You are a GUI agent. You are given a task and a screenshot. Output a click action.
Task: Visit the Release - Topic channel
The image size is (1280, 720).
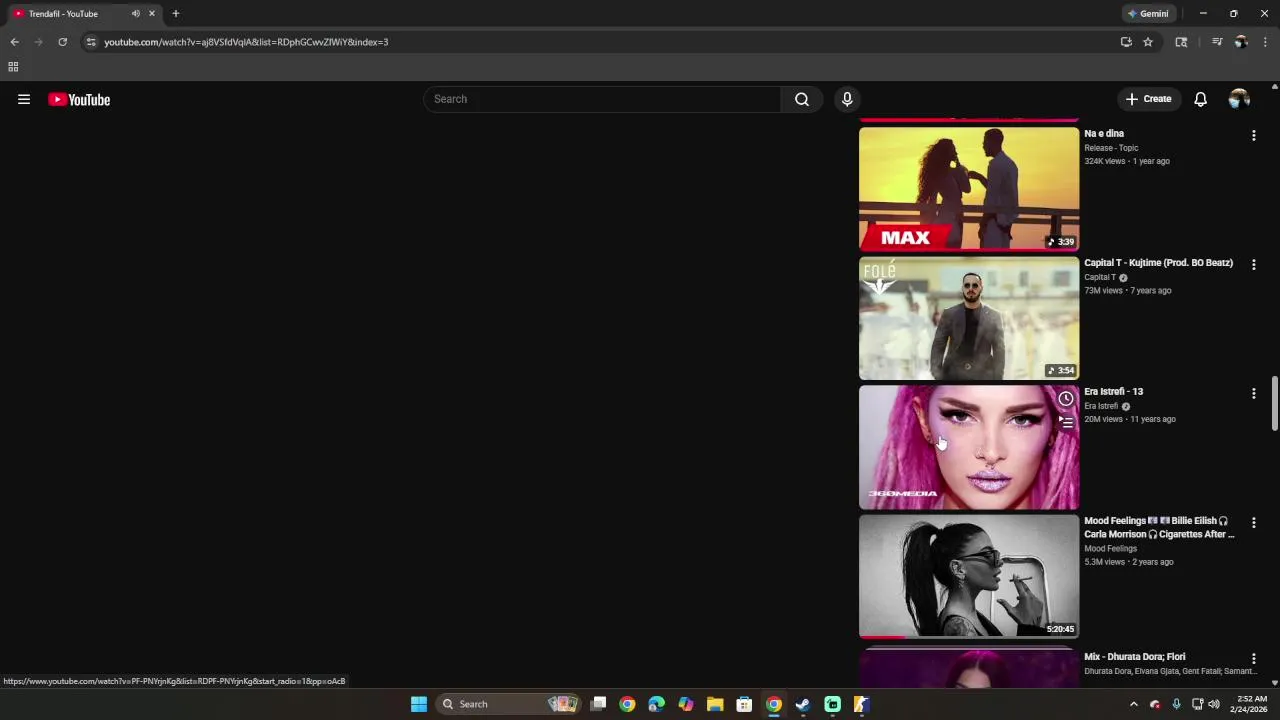(x=1111, y=148)
